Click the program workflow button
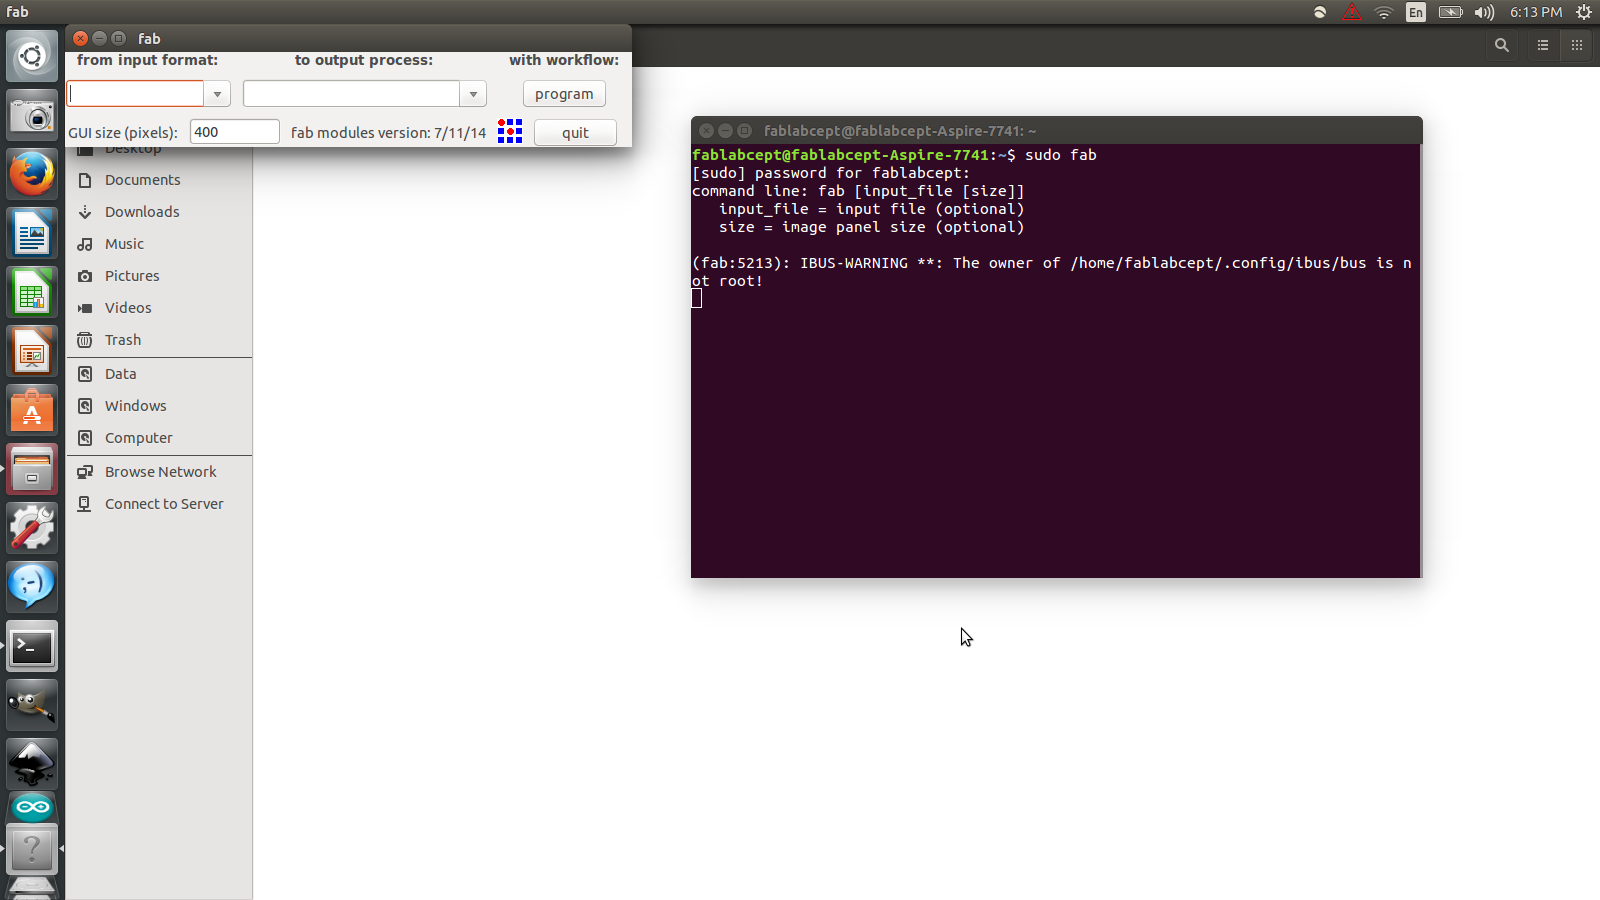 coord(564,94)
